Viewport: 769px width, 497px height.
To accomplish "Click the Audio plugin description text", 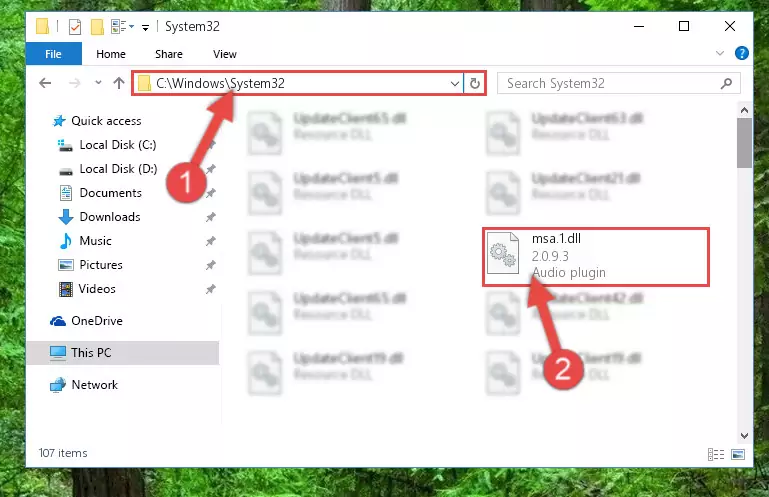I will (x=569, y=272).
